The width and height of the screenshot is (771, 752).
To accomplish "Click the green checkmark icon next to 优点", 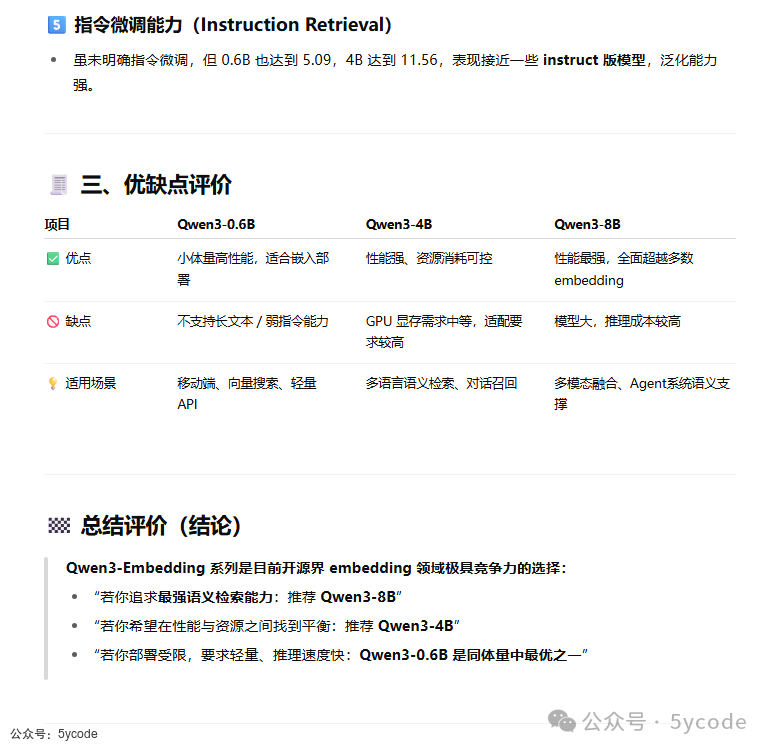I will tap(53, 258).
